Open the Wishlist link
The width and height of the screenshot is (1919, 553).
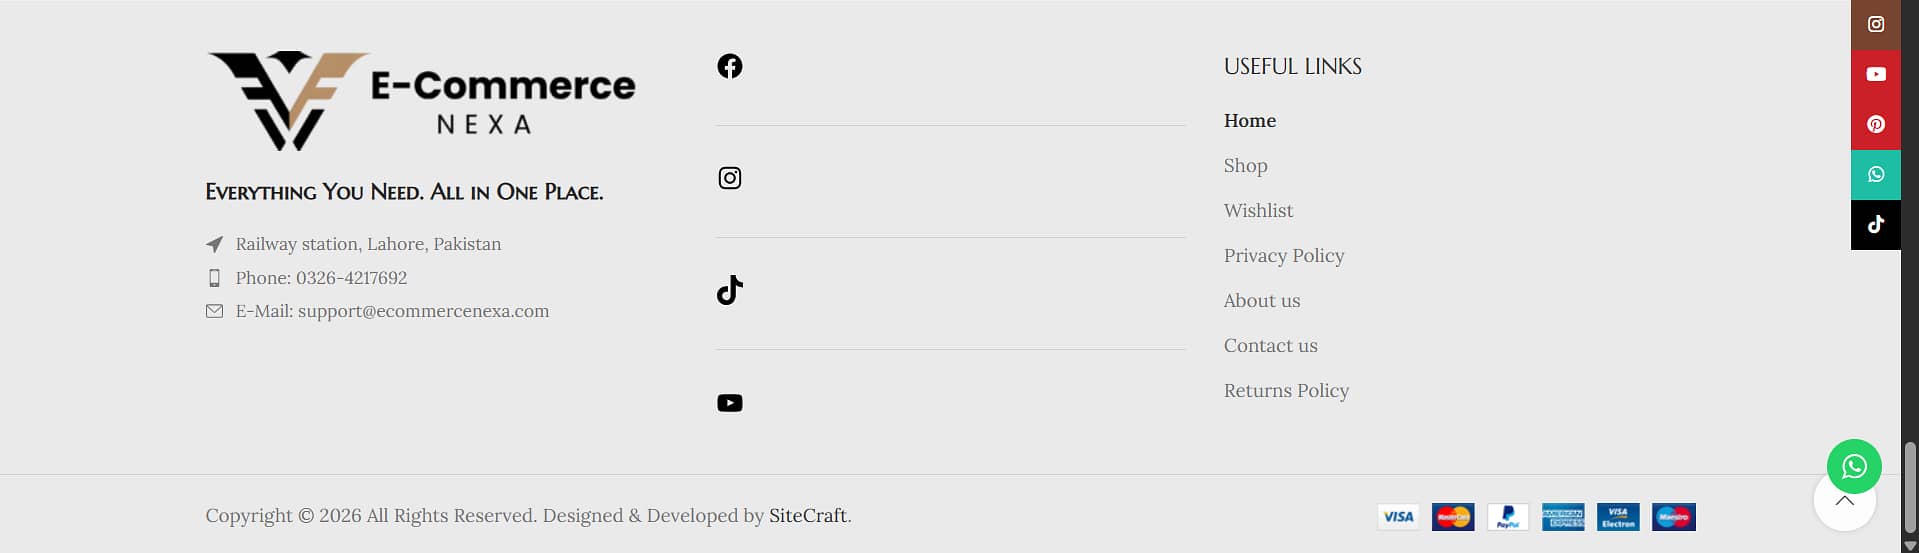pyautogui.click(x=1258, y=210)
